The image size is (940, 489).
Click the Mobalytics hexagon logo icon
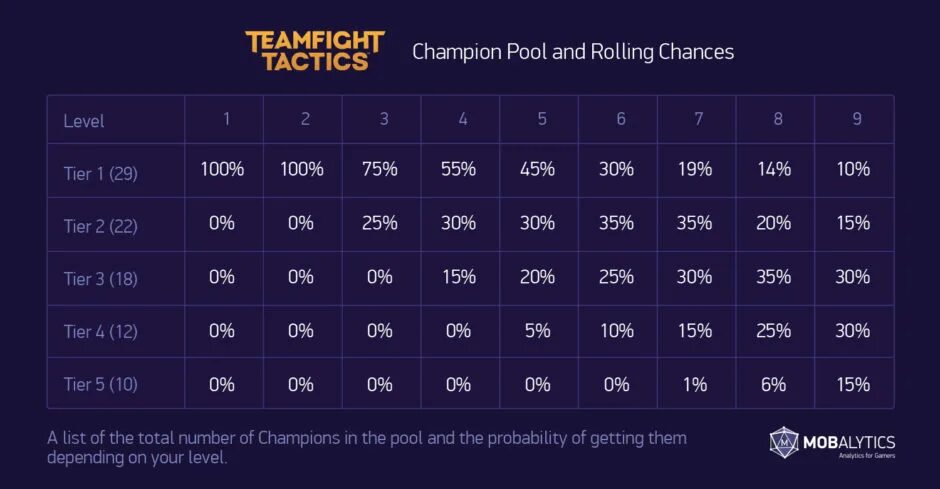click(x=784, y=443)
